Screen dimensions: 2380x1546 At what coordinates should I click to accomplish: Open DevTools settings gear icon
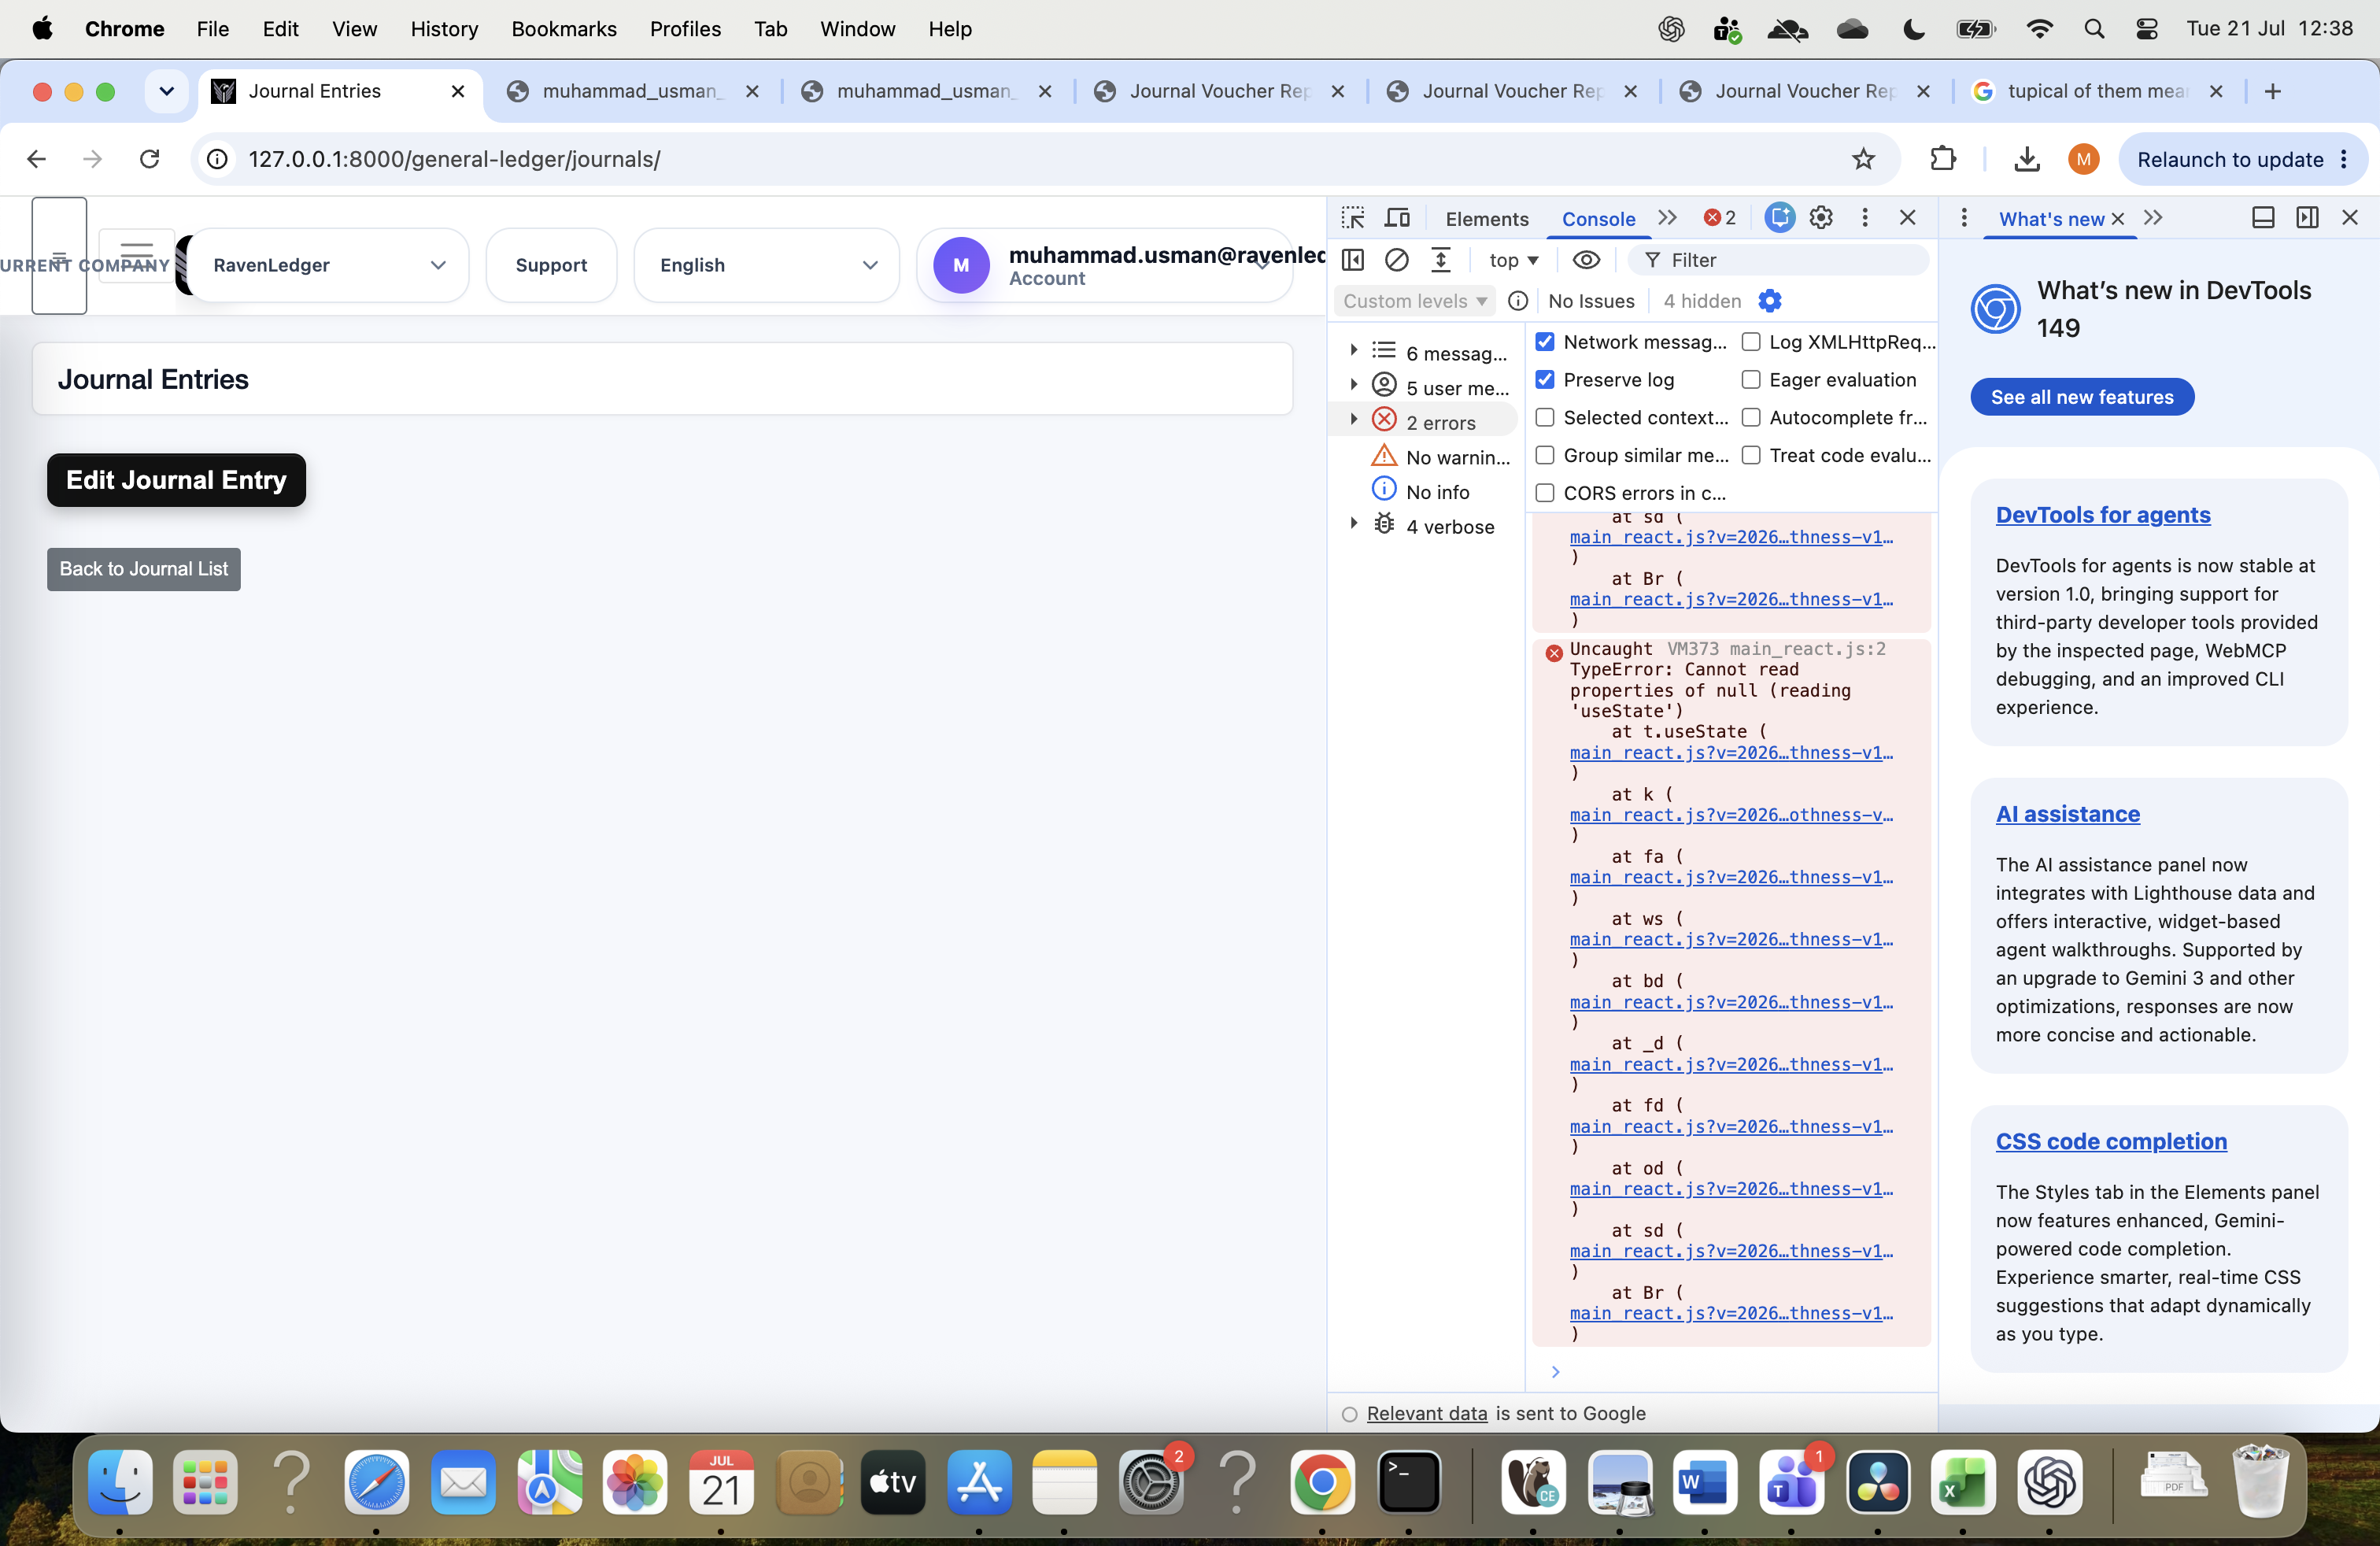pyautogui.click(x=1821, y=218)
